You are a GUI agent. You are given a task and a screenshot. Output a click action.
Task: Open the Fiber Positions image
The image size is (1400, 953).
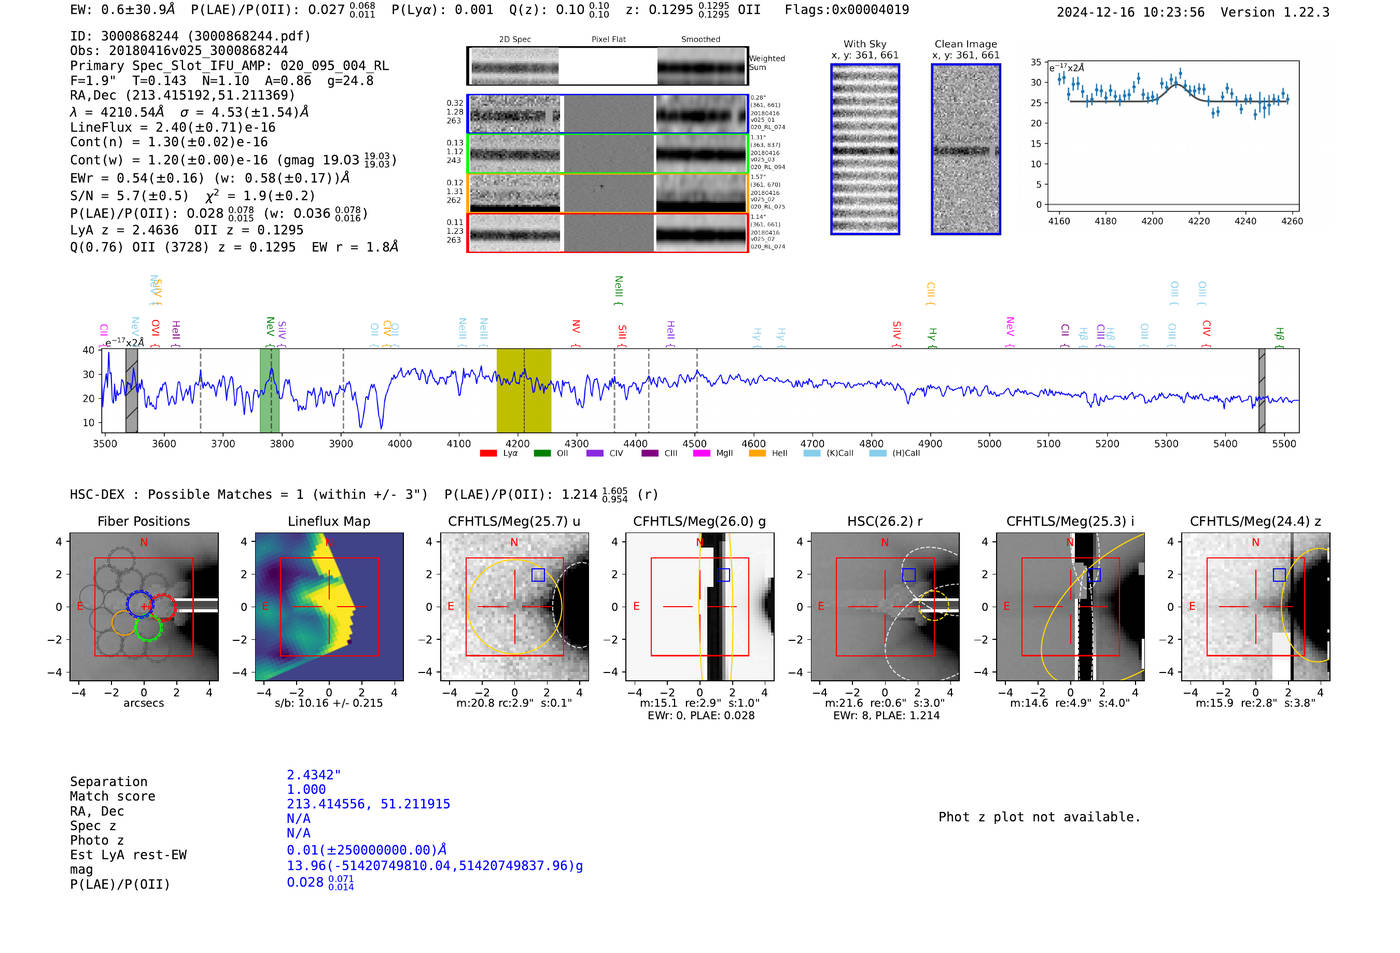click(x=144, y=607)
